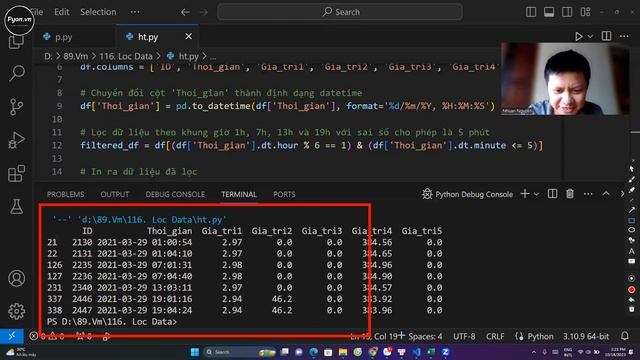640x360 pixels.
Task: Show errors count in status bar
Action: pyautogui.click(x=38, y=336)
